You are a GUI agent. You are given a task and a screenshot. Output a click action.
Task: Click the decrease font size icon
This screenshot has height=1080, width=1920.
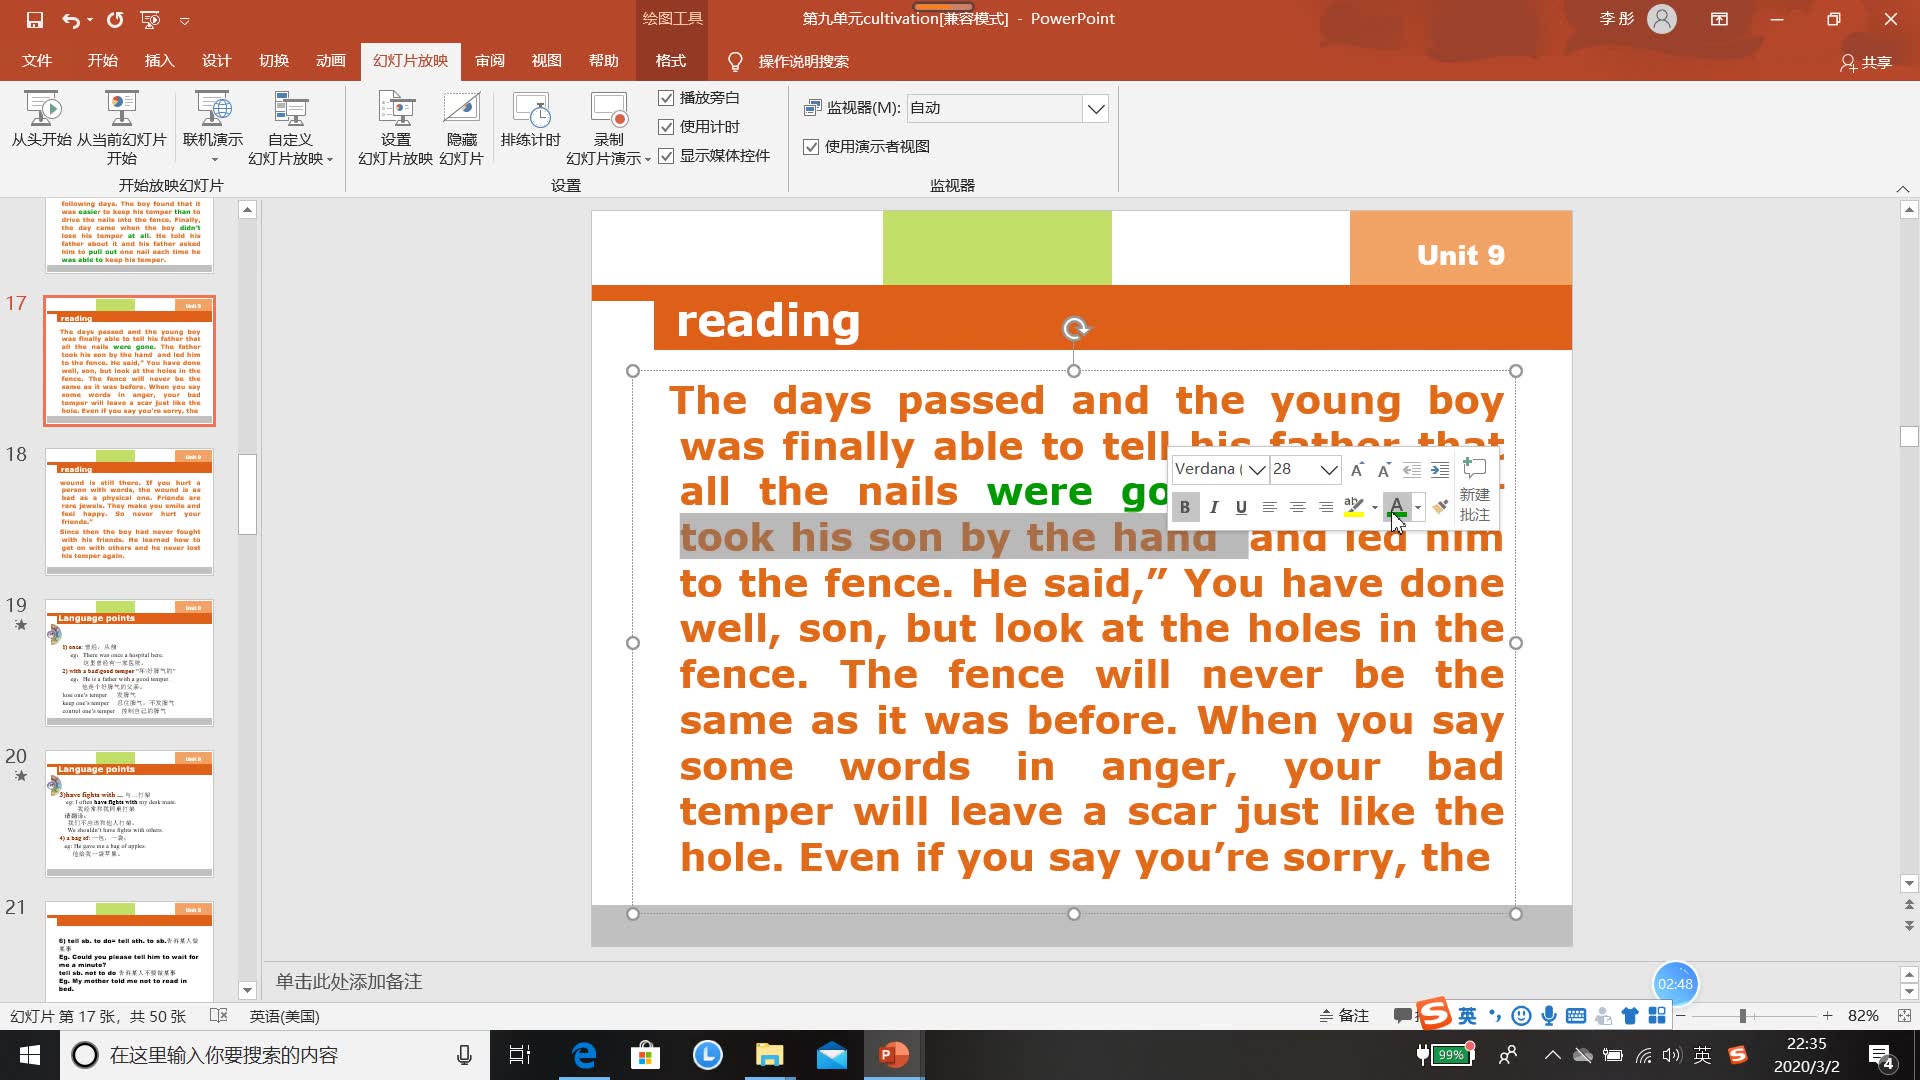coord(1382,467)
